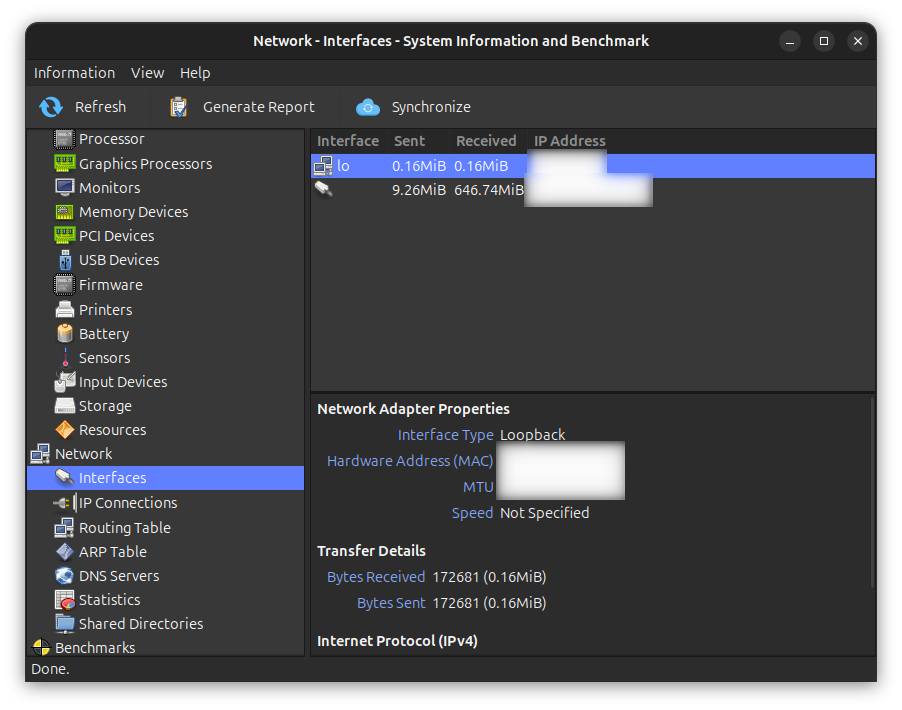902x710 pixels.
Task: Refresh the displayed network data
Action: pyautogui.click(x=88, y=106)
